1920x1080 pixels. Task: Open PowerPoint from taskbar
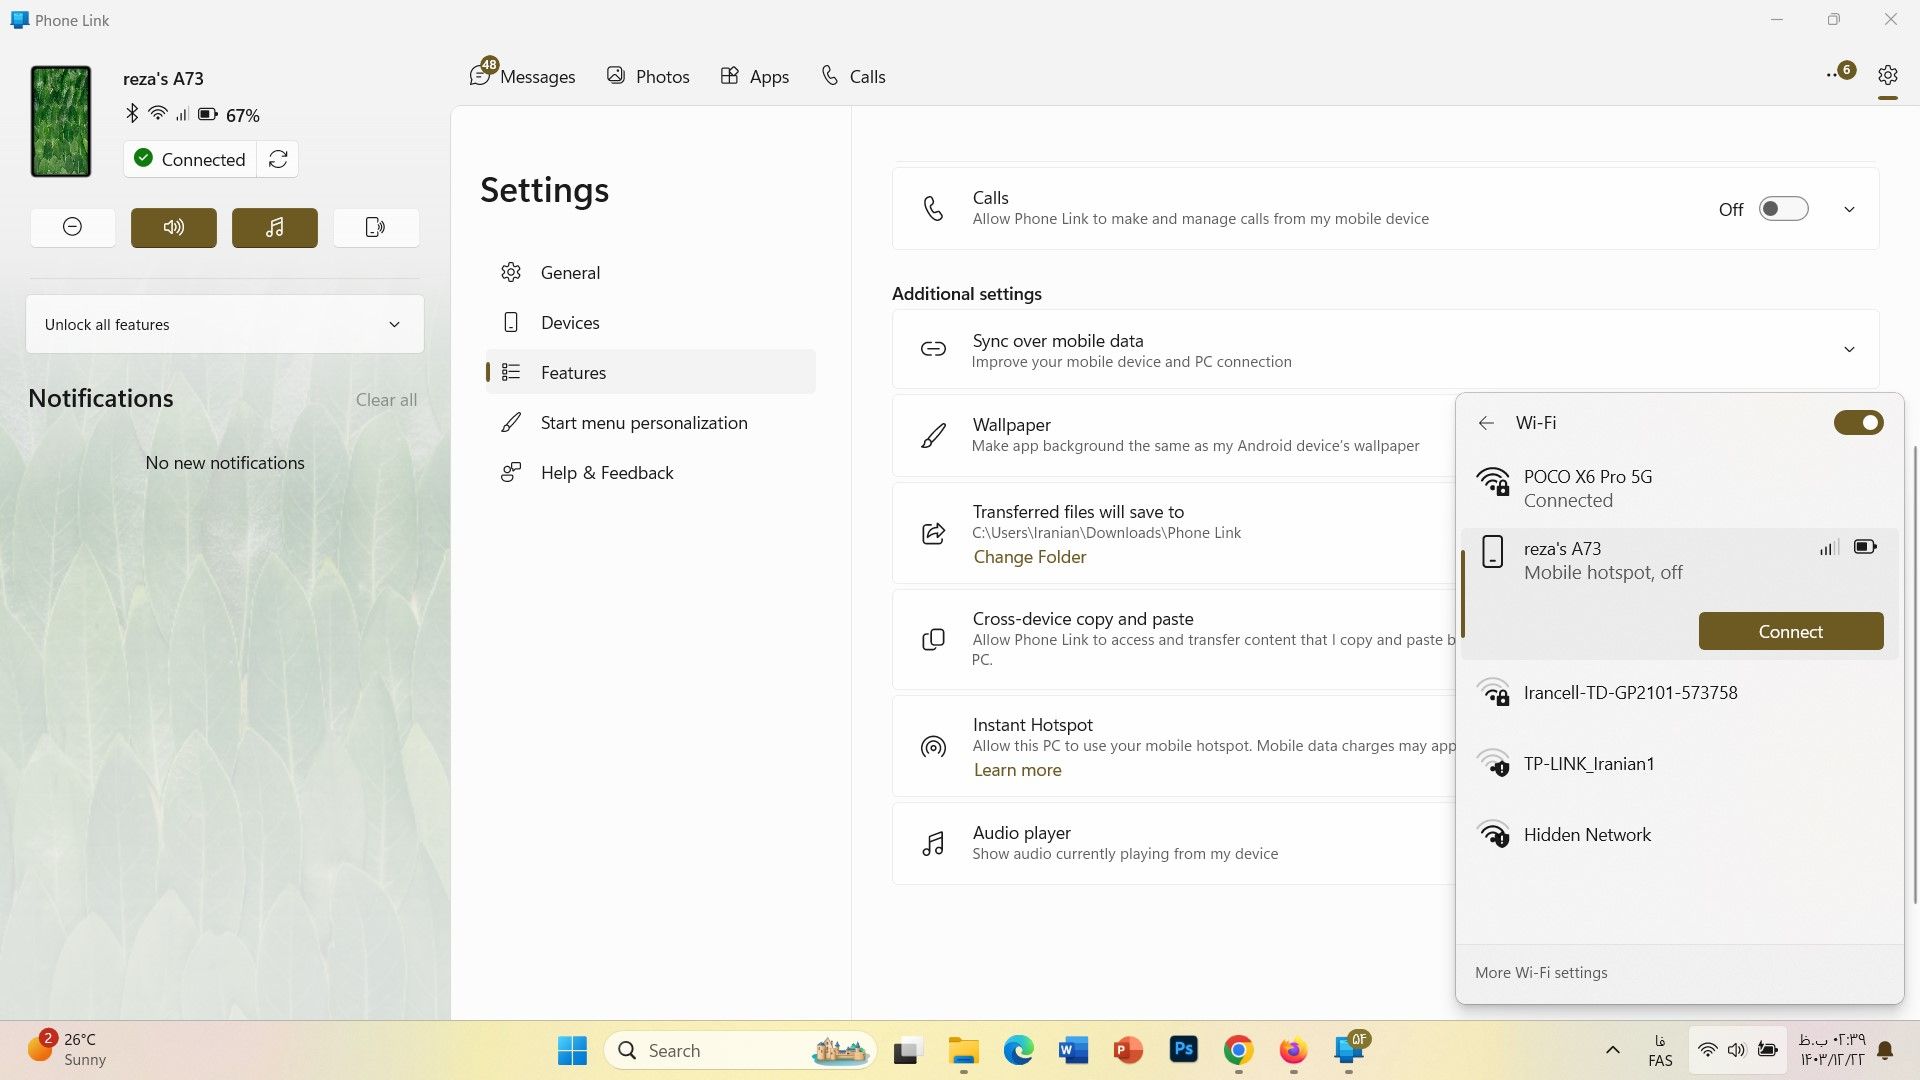click(x=1128, y=1050)
